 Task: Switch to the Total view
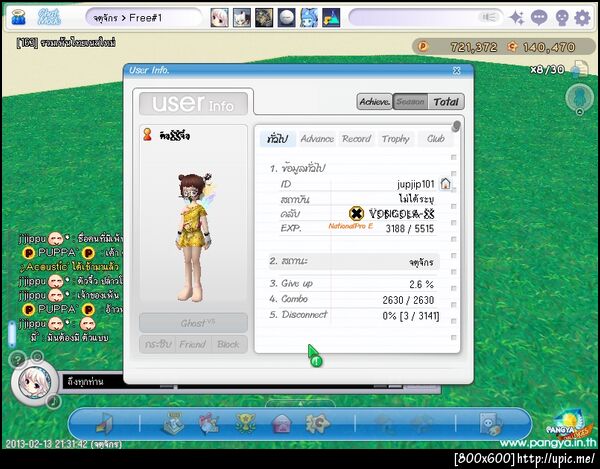[x=446, y=102]
